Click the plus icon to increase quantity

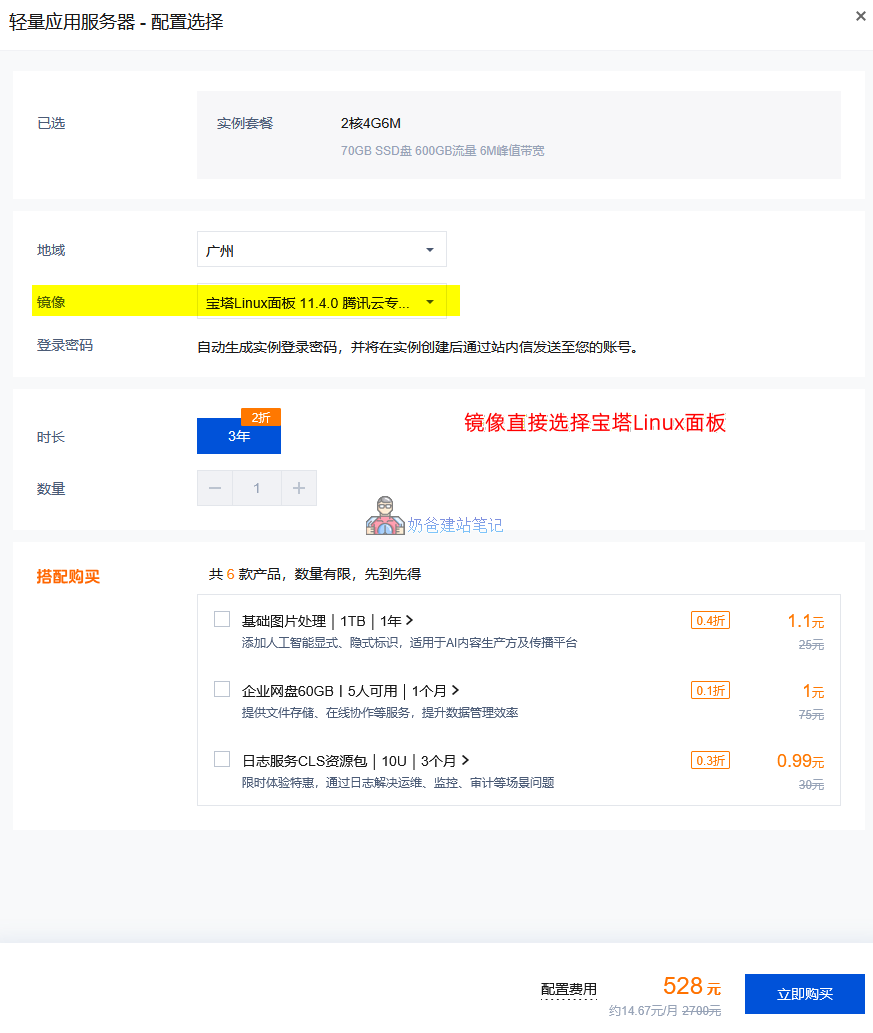[298, 488]
